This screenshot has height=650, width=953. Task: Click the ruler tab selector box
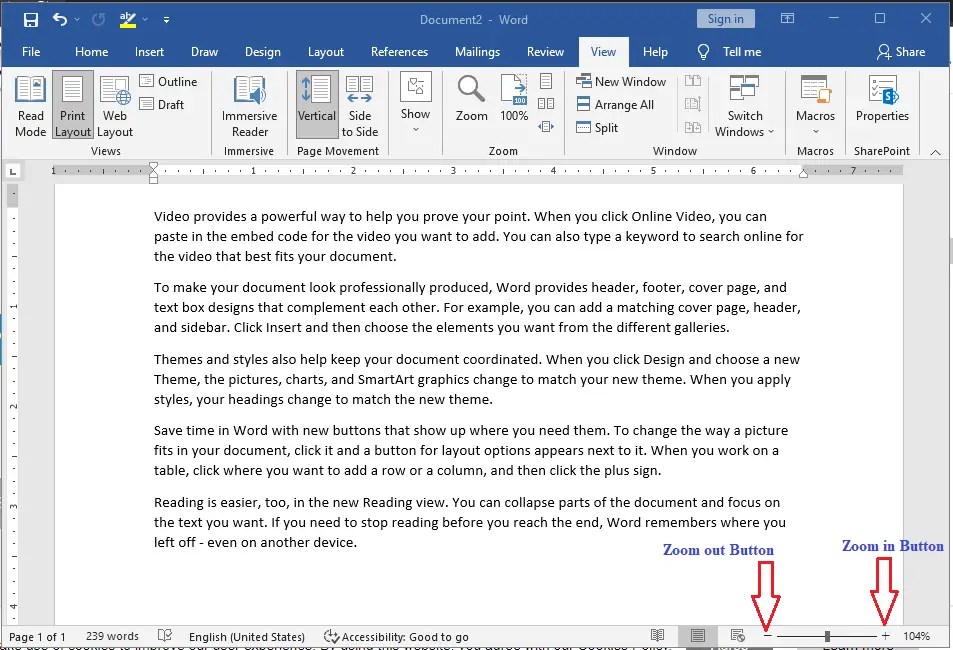tap(13, 171)
